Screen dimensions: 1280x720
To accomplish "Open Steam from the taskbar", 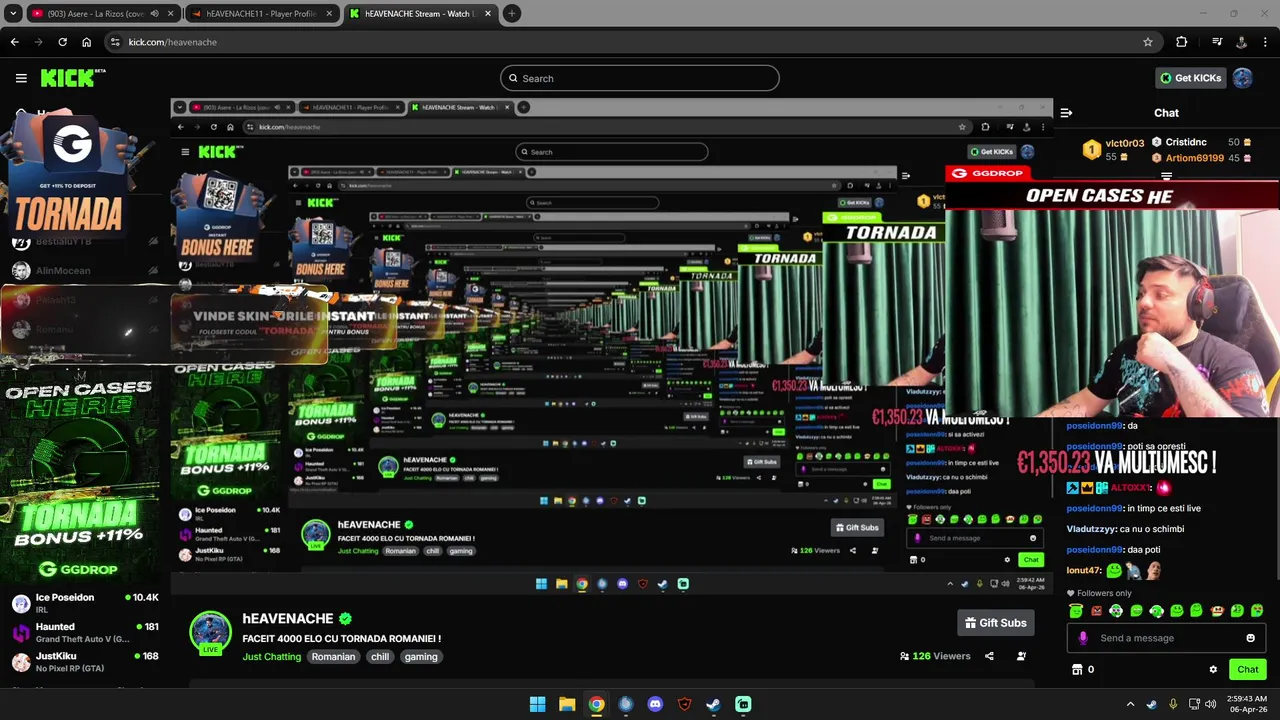I will pyautogui.click(x=713, y=704).
